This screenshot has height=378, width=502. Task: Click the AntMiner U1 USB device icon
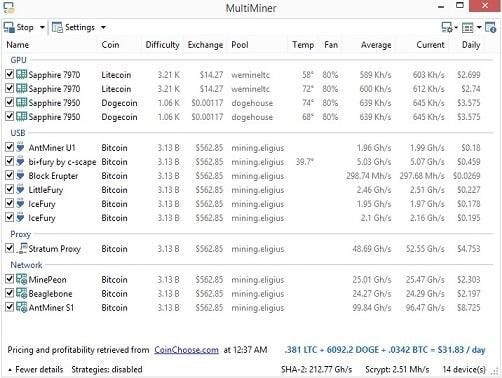point(21,147)
